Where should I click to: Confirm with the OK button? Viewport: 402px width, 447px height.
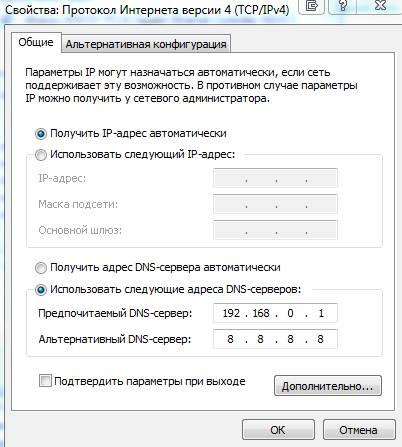278,430
